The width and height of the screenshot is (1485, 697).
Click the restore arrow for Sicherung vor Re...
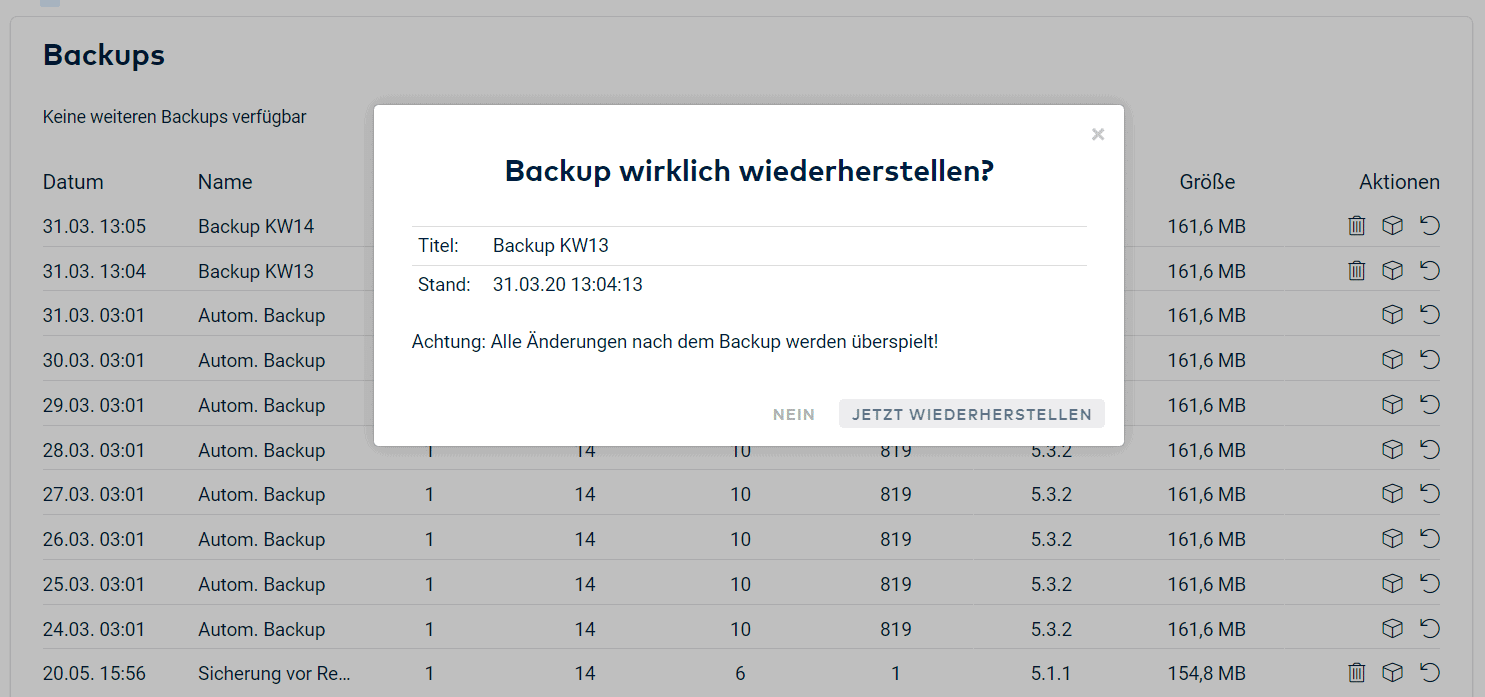(1430, 673)
